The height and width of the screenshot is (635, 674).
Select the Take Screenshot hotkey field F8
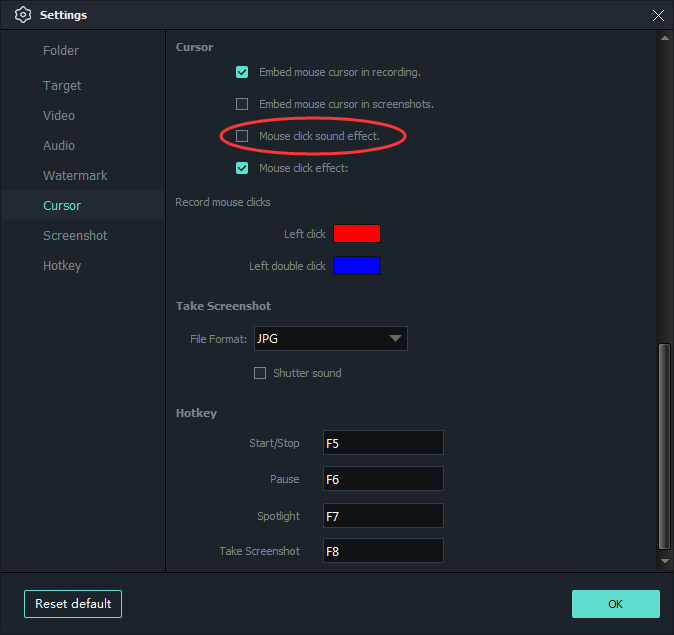pos(383,551)
